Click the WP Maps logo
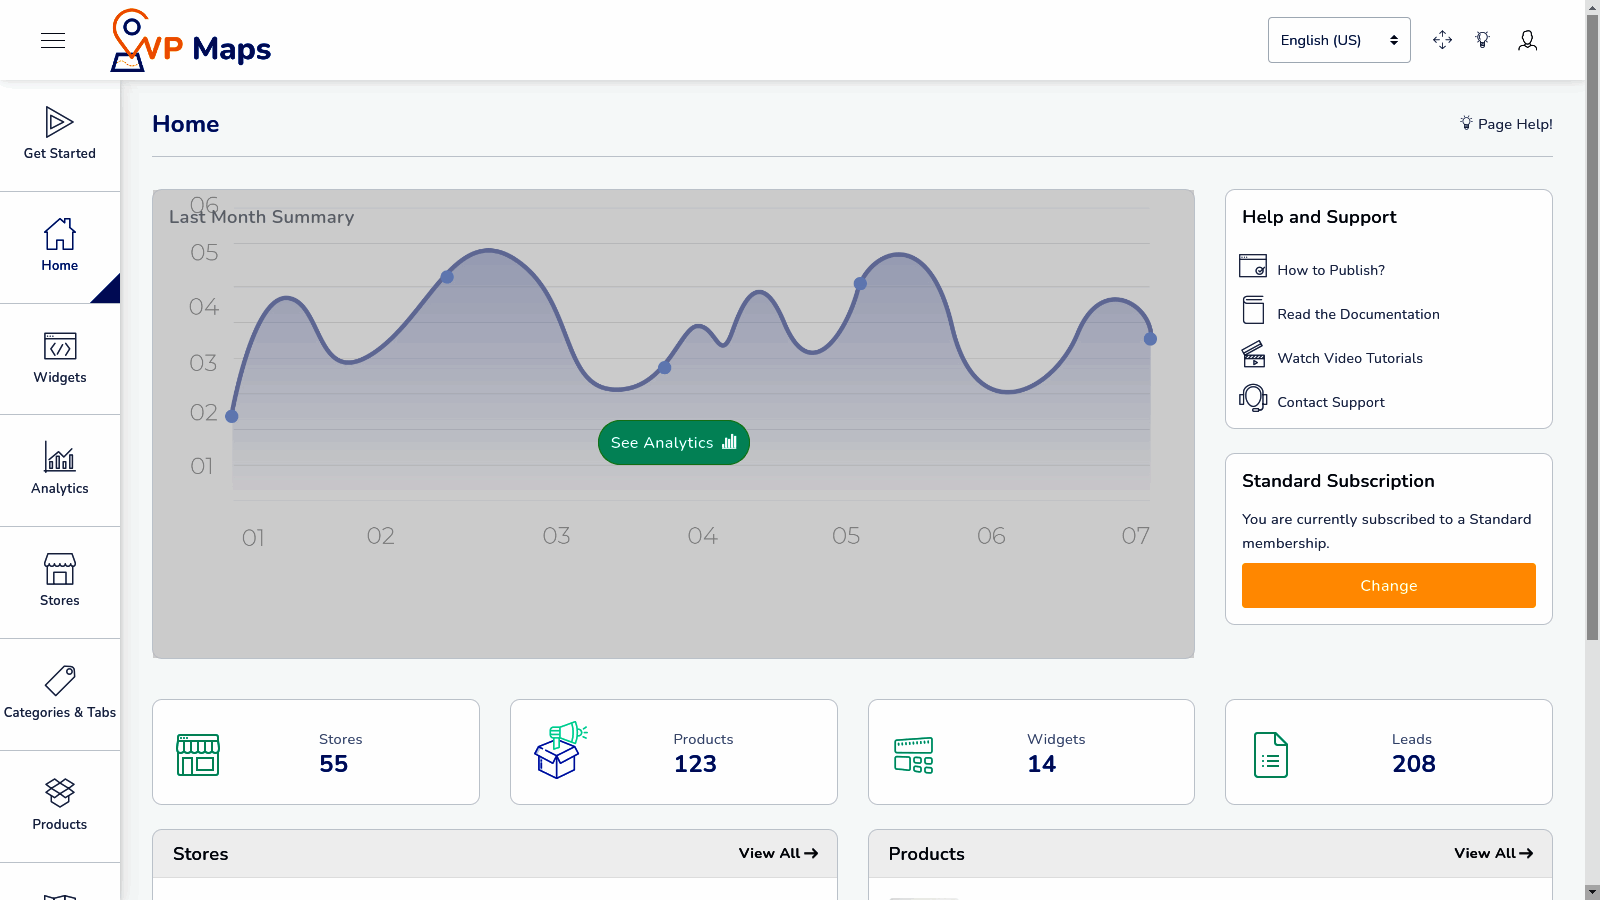1600x900 pixels. tap(189, 40)
